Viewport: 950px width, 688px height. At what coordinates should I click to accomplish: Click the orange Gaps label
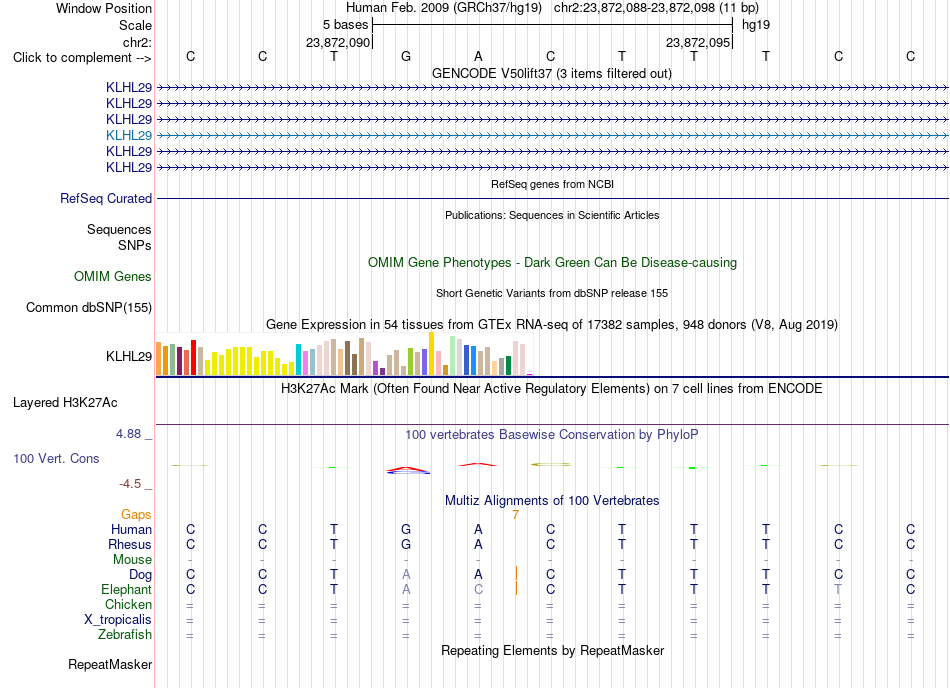point(136,515)
